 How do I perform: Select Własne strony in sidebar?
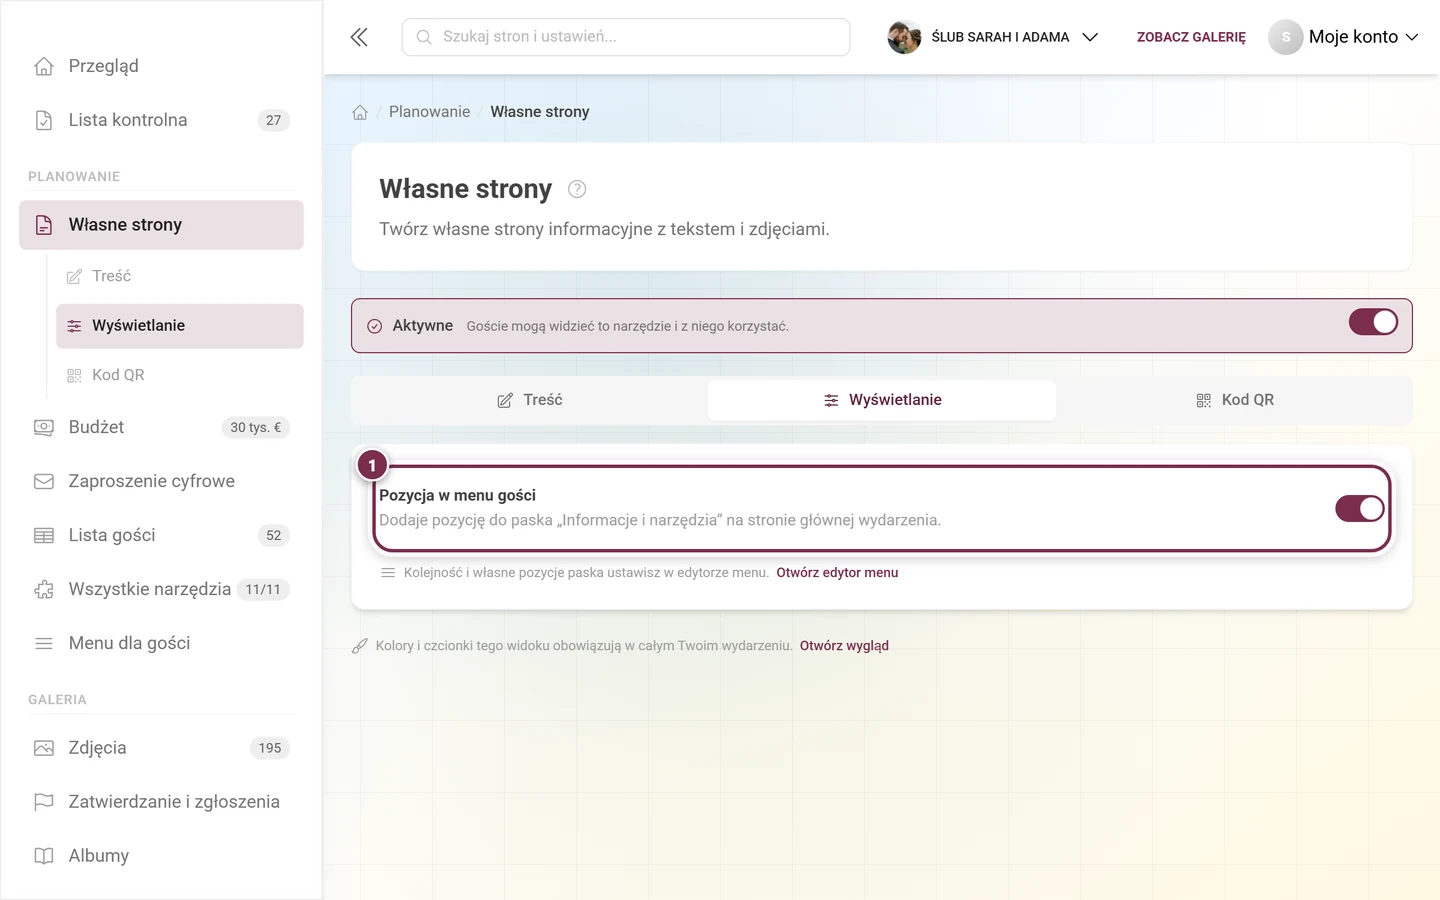[x=161, y=225]
